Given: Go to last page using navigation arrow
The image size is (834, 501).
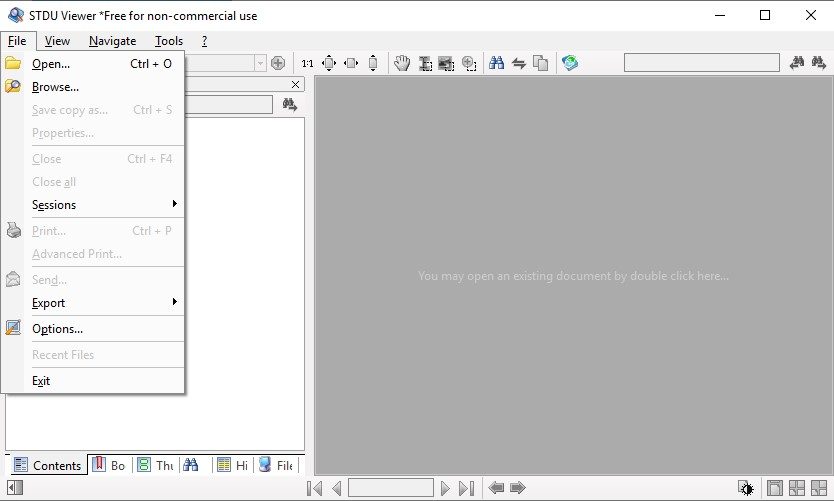Looking at the screenshot, I should tap(466, 488).
